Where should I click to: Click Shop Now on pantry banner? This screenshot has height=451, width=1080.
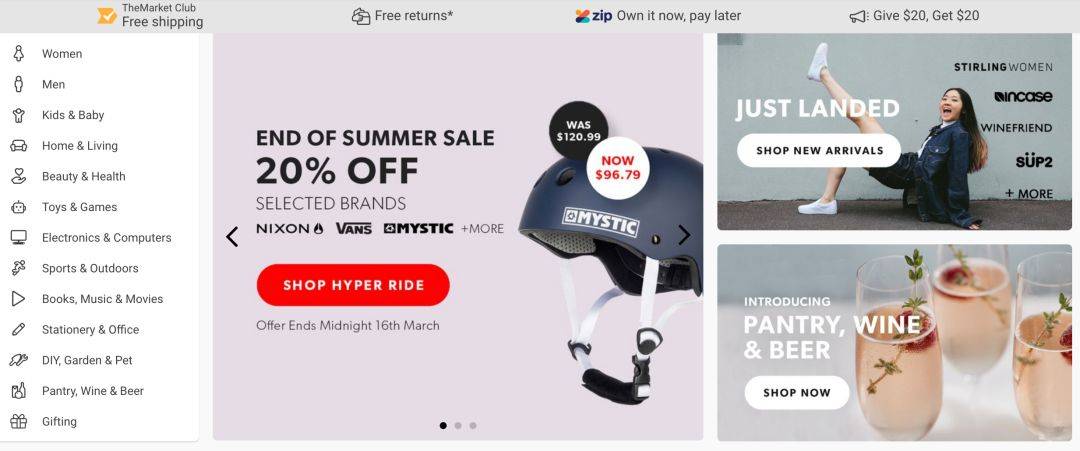pyautogui.click(x=797, y=392)
